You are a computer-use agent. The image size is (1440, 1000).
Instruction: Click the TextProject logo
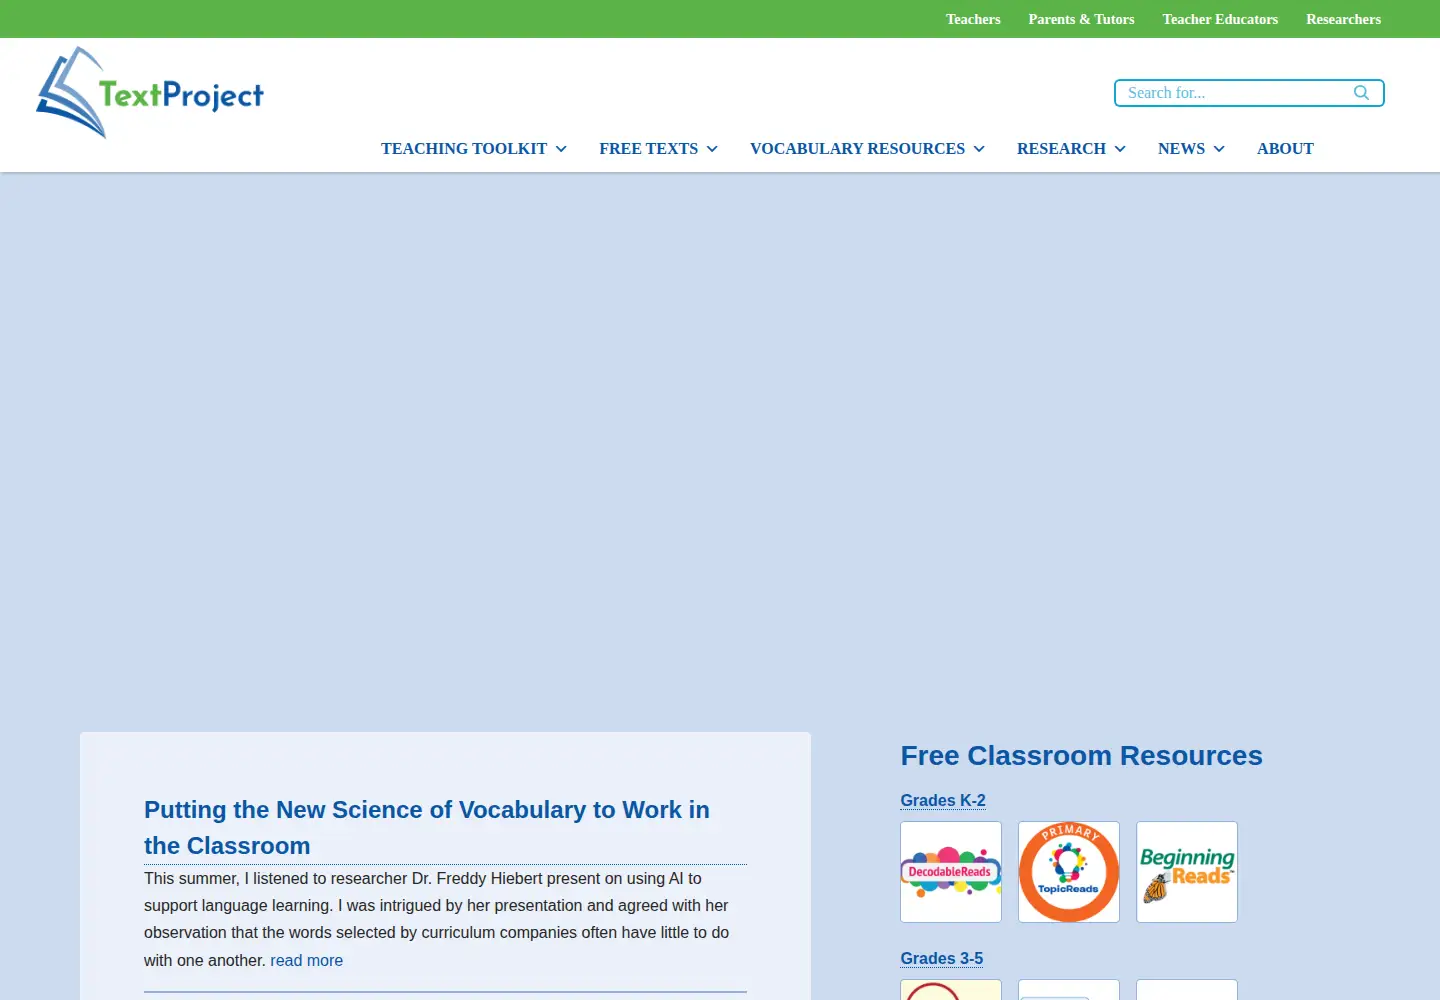pyautogui.click(x=150, y=92)
